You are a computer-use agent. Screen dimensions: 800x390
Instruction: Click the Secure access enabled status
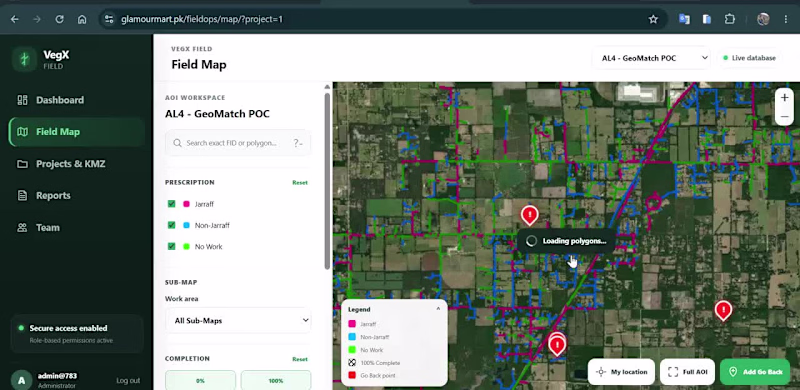pos(77,333)
